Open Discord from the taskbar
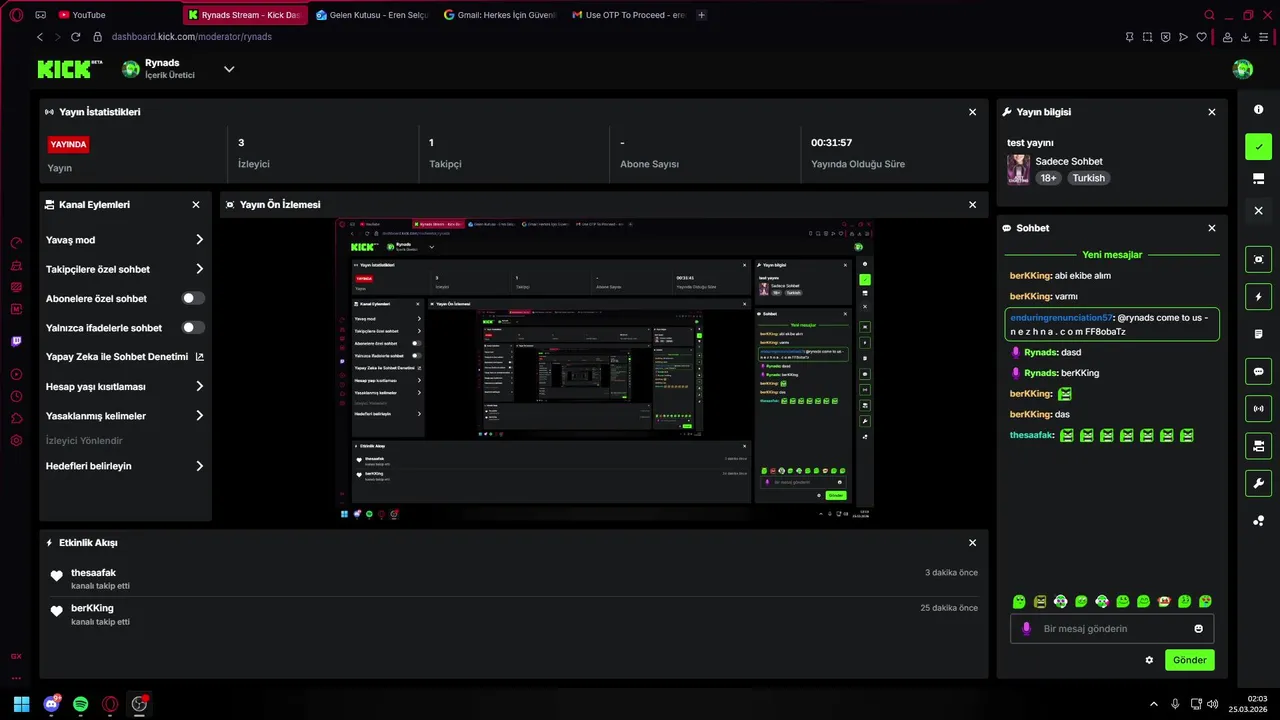 pos(51,704)
